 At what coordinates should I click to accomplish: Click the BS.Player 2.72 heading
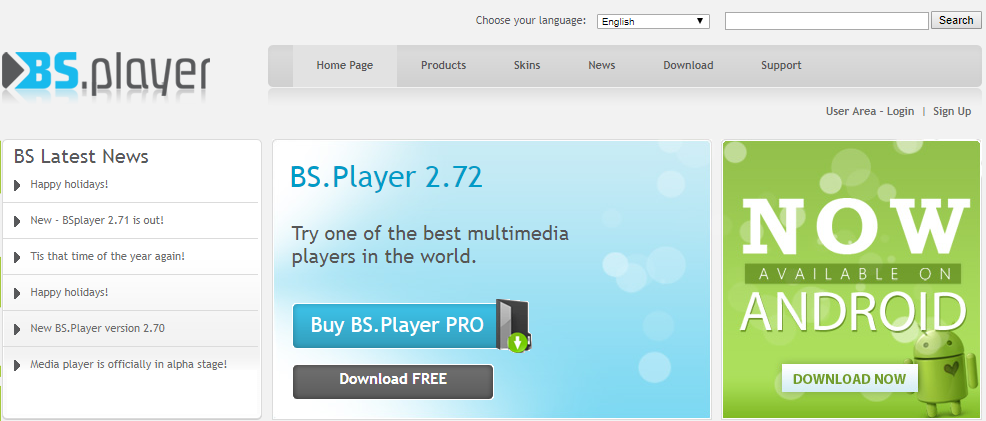386,177
